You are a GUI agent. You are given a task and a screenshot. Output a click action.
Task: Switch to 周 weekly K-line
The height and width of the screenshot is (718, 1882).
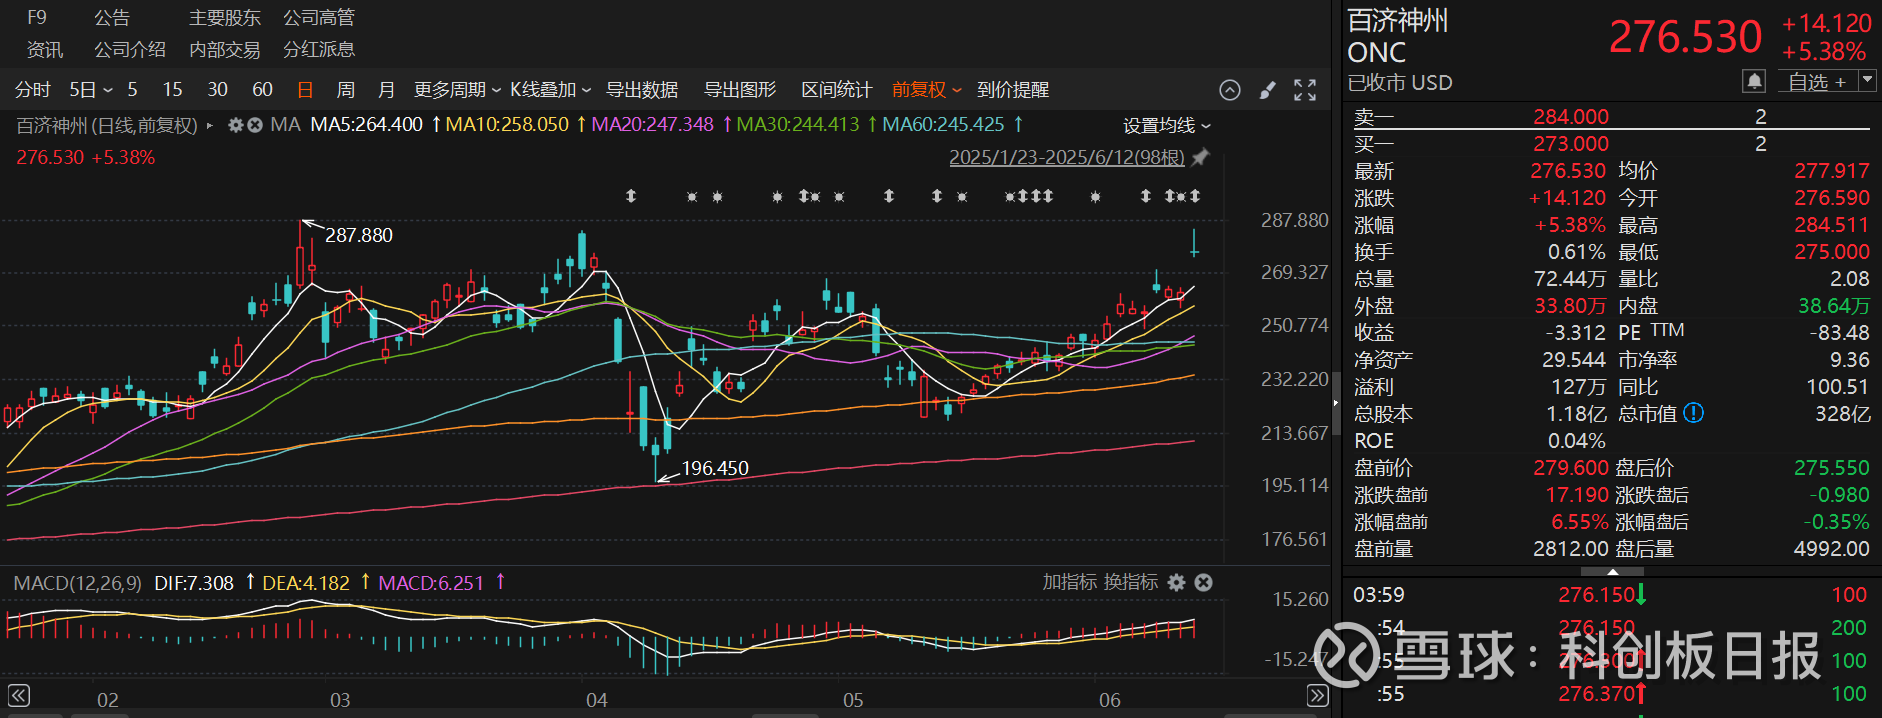tap(346, 90)
